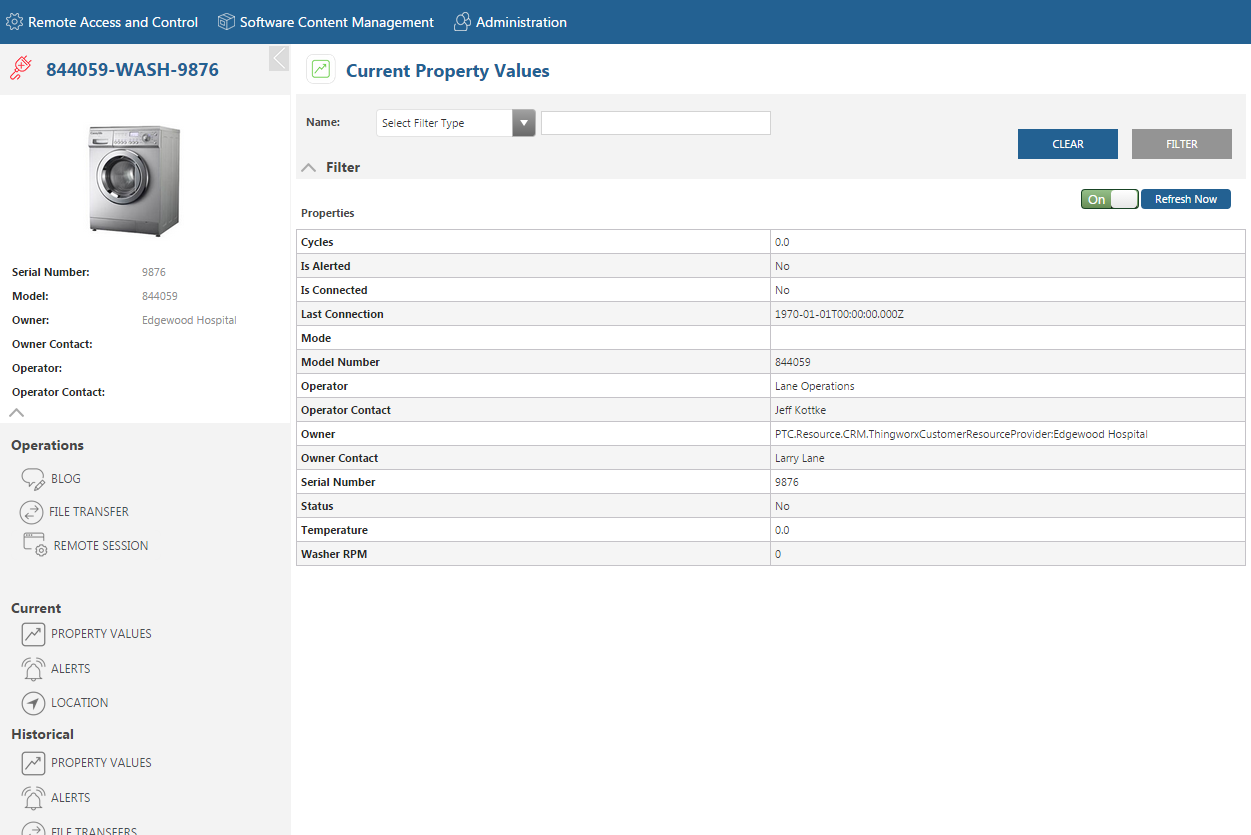This screenshot has width=1251, height=835.
Task: Open Remote Access and Control menu
Action: pyautogui.click(x=102, y=22)
